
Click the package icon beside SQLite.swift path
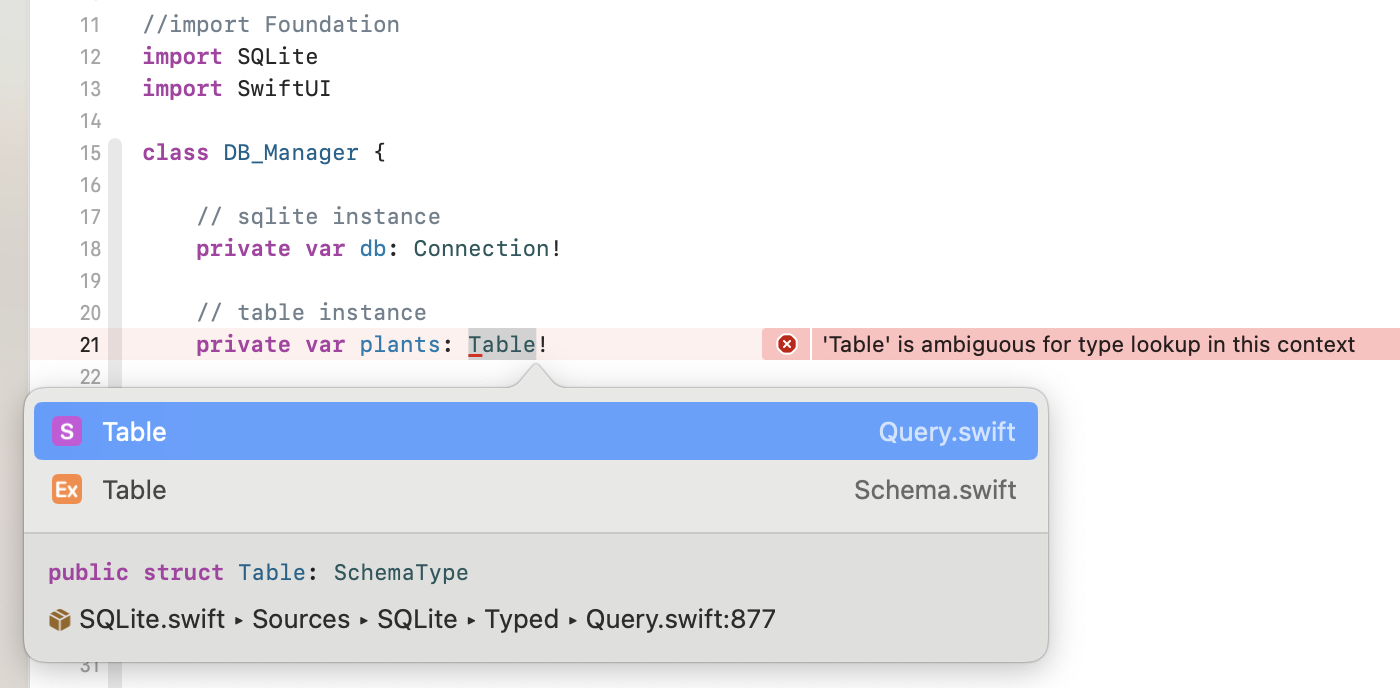click(60, 620)
